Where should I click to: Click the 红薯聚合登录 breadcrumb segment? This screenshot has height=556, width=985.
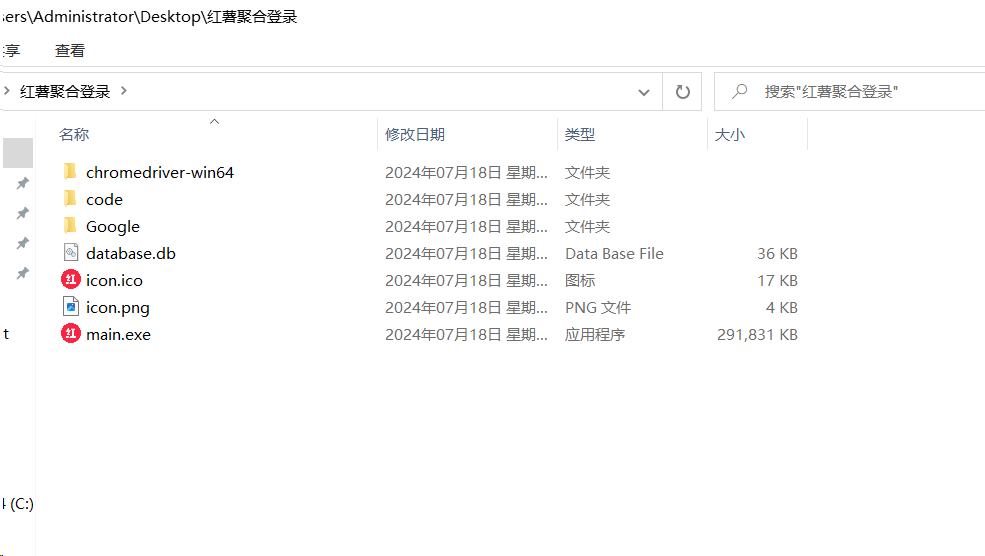(65, 91)
